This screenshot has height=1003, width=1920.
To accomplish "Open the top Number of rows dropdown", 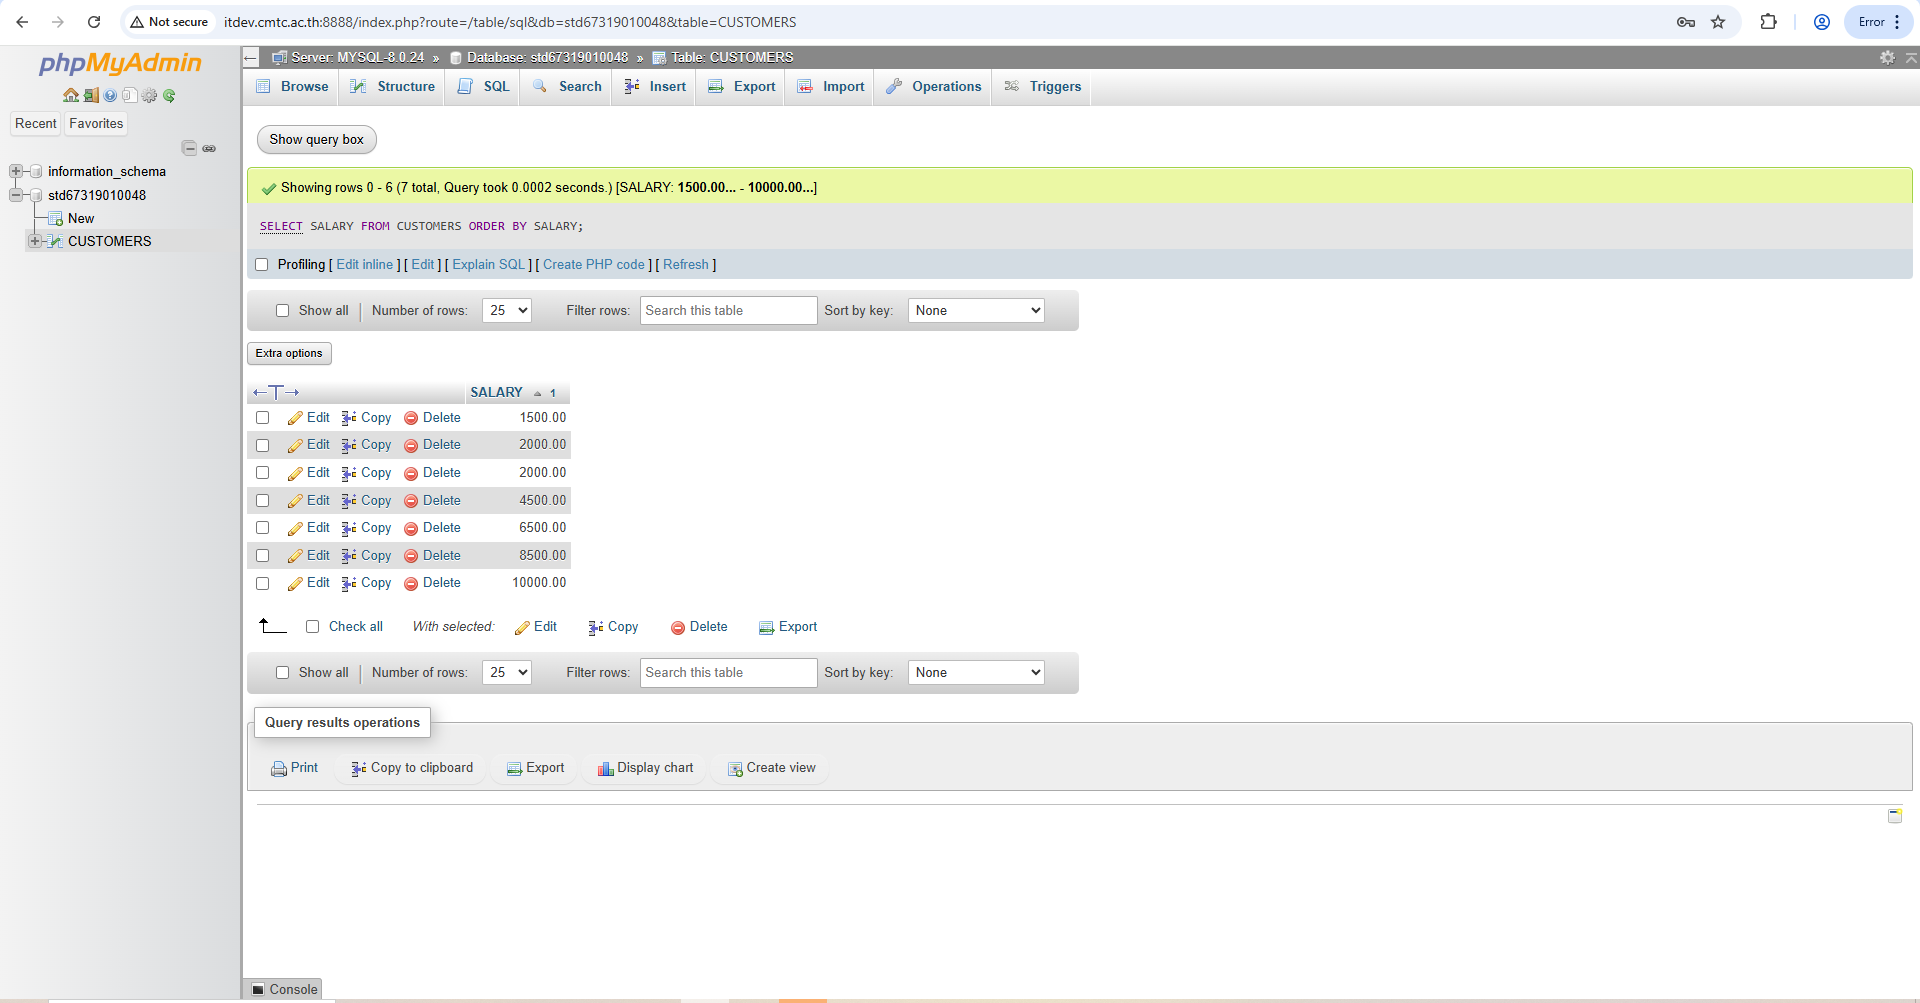I will pyautogui.click(x=506, y=311).
